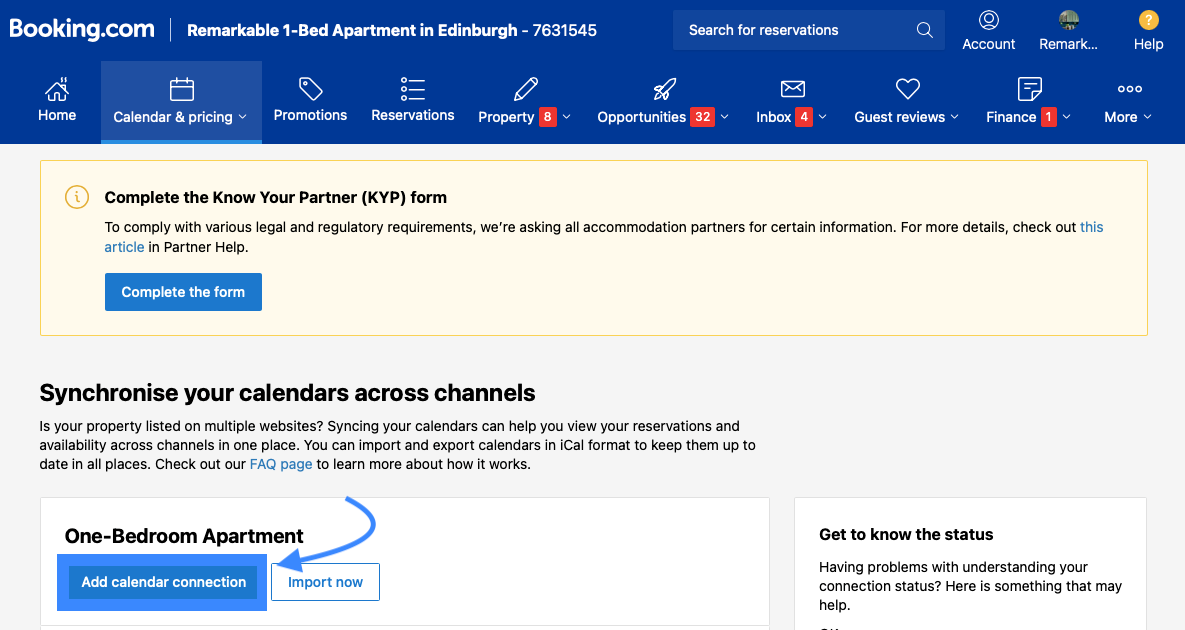Click the search magnifier icon
This screenshot has width=1185, height=630.
pos(923,30)
